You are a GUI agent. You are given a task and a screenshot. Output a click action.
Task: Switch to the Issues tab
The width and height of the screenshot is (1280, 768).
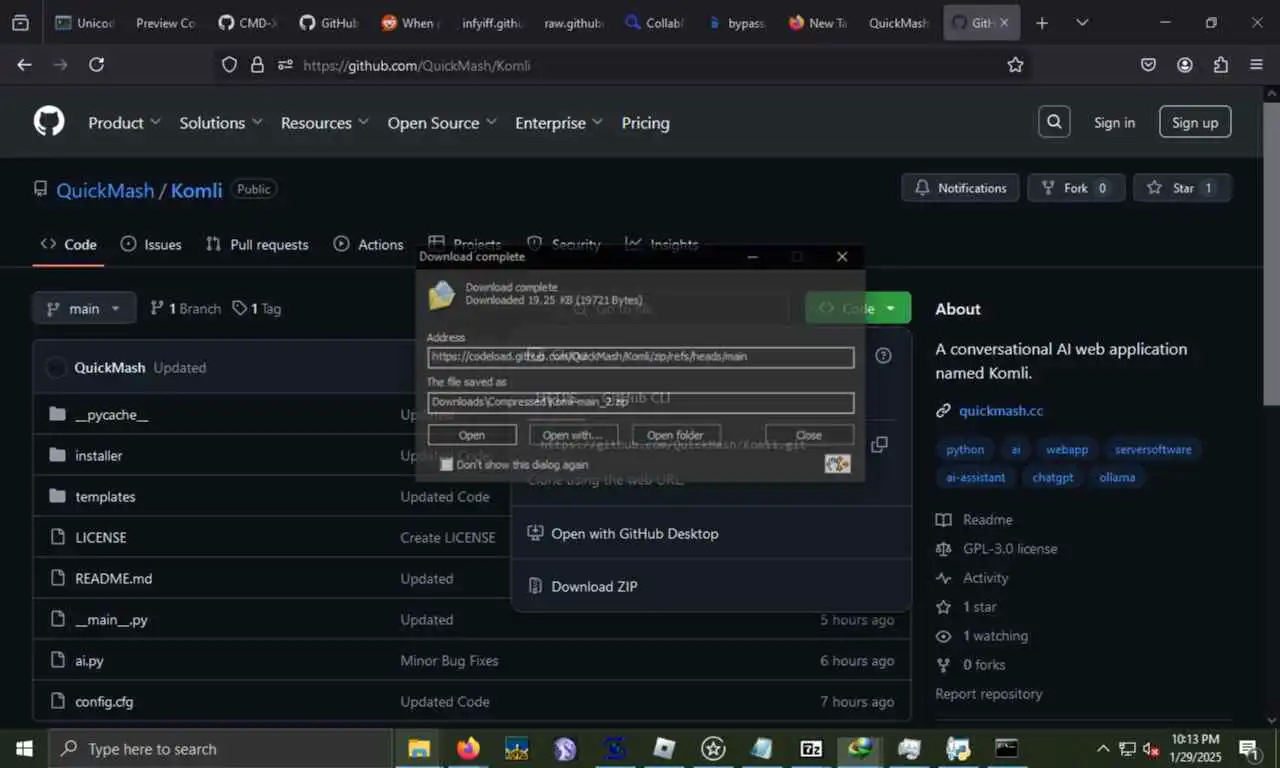pyautogui.click(x=151, y=244)
